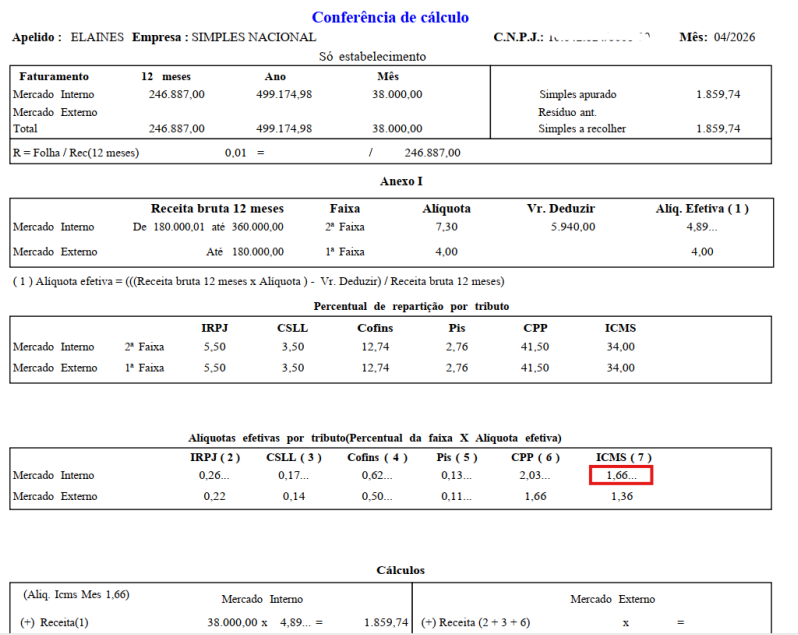Image resolution: width=798 pixels, height=635 pixels.
Task: Select Mercado Externo Alíq. Efetiva 4,00
Action: coord(702,252)
